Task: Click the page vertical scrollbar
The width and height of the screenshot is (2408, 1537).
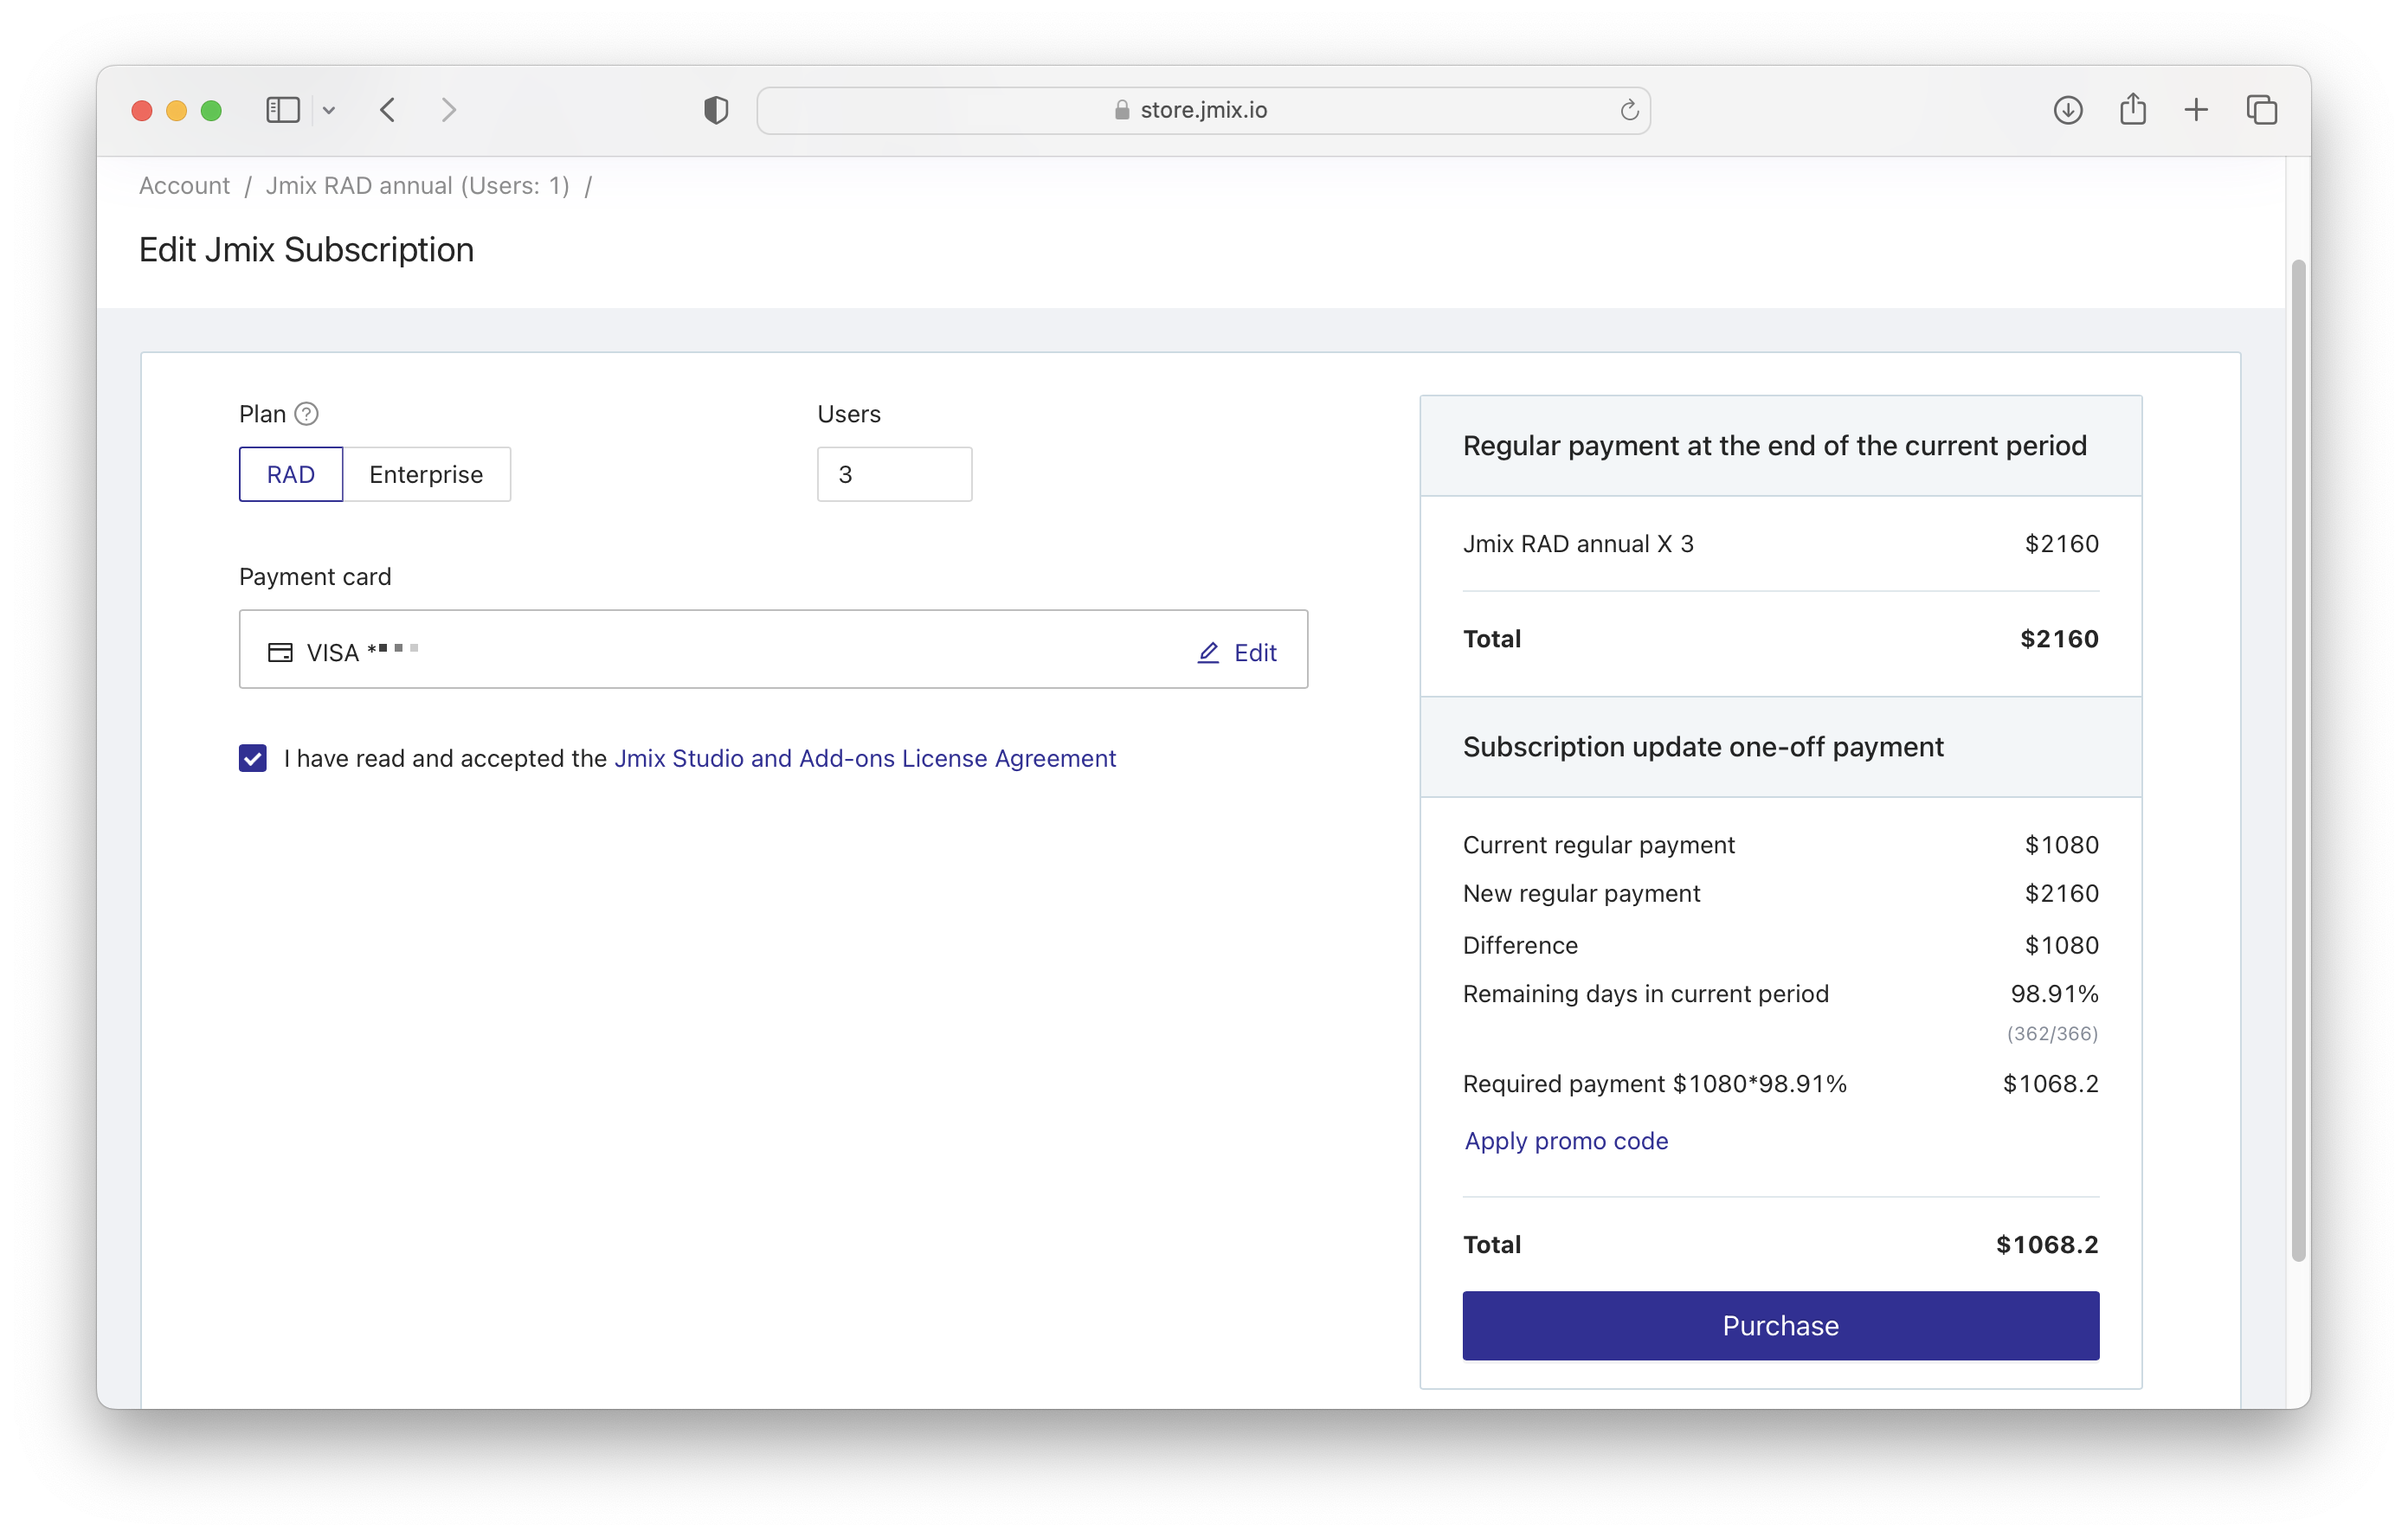Action: coord(2298,760)
